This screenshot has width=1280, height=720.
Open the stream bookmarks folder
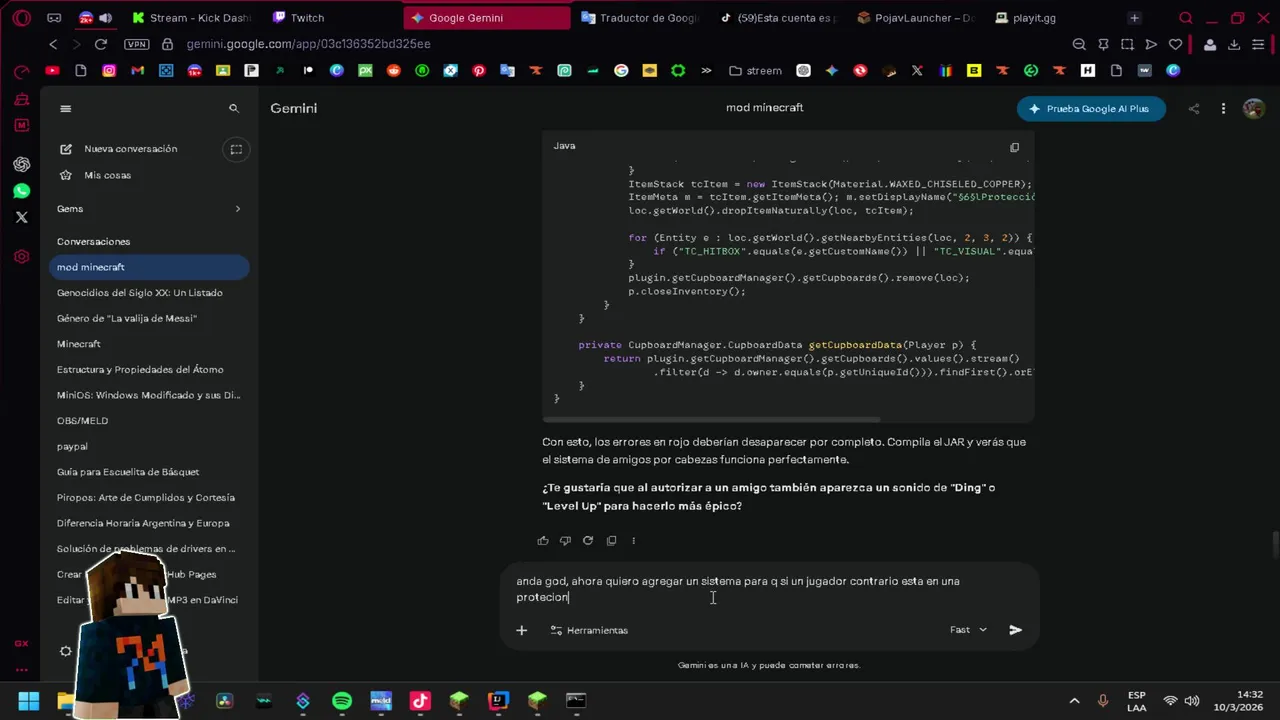click(x=756, y=70)
